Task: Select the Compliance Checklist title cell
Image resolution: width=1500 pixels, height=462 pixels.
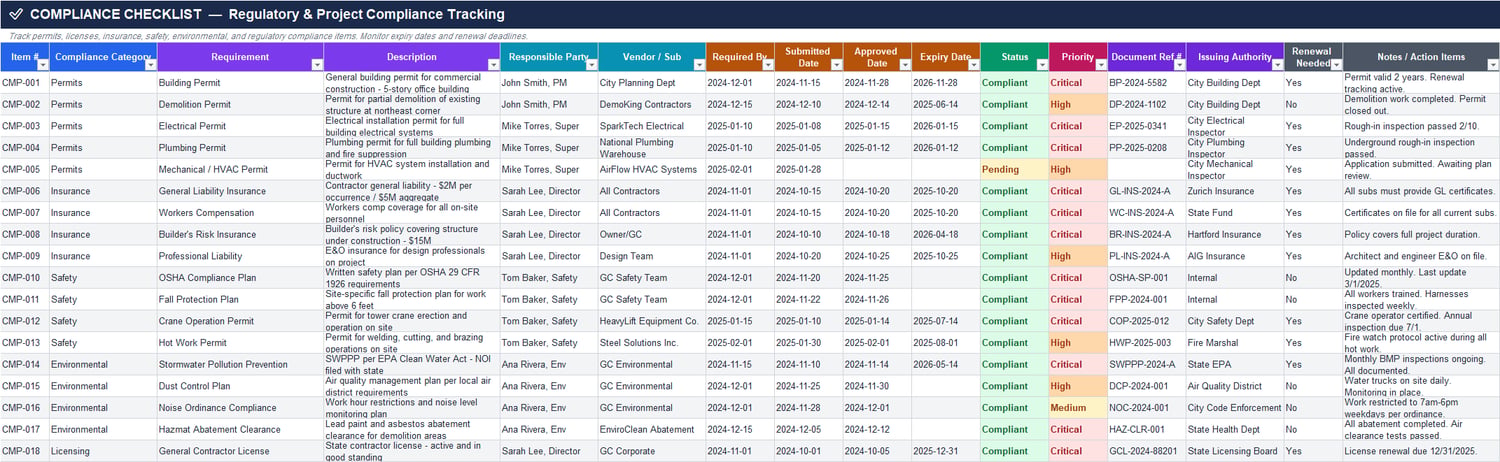Action: point(750,14)
